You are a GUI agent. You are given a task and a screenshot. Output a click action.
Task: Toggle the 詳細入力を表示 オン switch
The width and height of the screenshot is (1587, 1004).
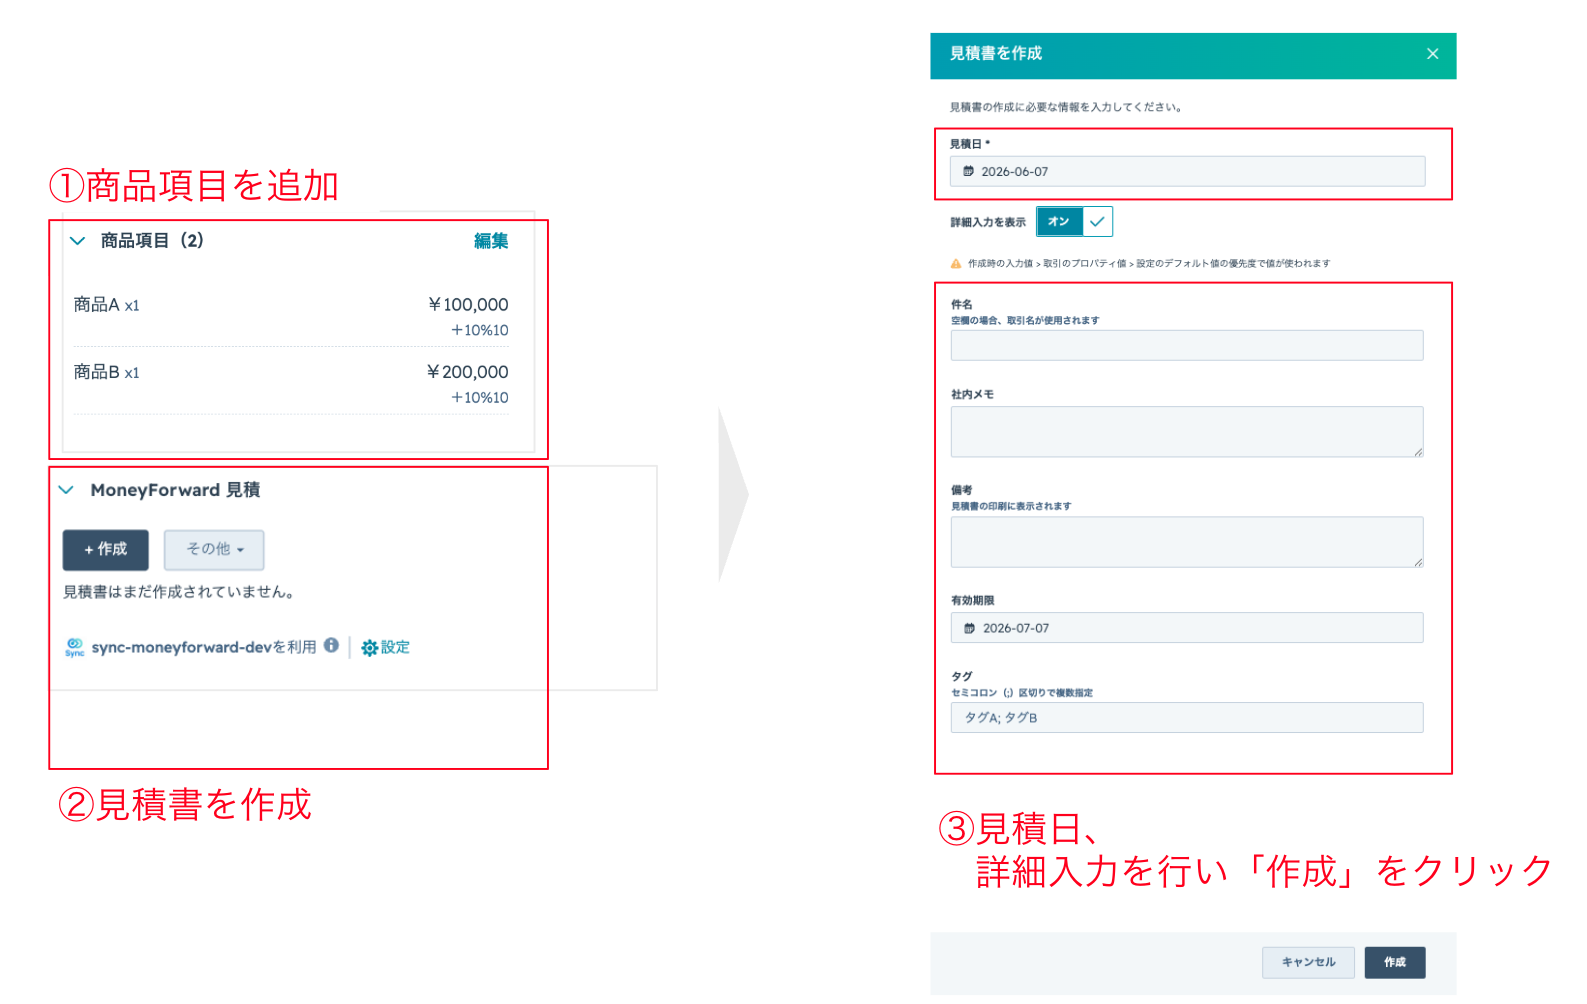[x=1074, y=222]
